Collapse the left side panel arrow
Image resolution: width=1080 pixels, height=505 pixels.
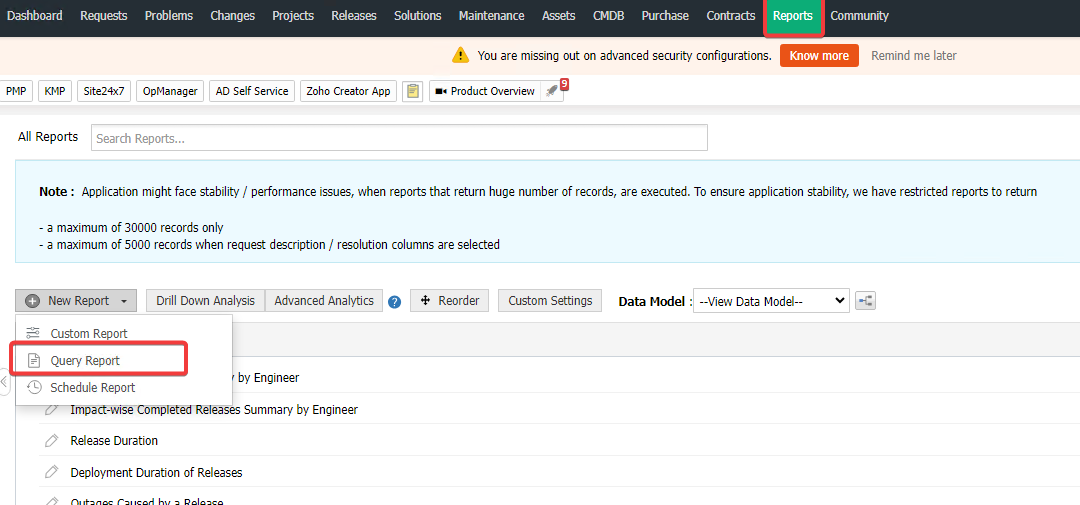4,382
